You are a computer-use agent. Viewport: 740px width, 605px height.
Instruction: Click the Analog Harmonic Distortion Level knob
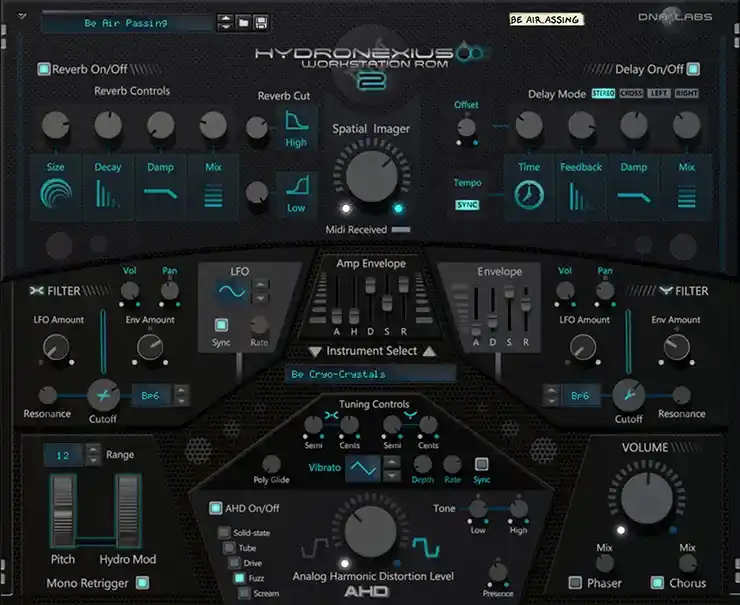click(x=370, y=532)
